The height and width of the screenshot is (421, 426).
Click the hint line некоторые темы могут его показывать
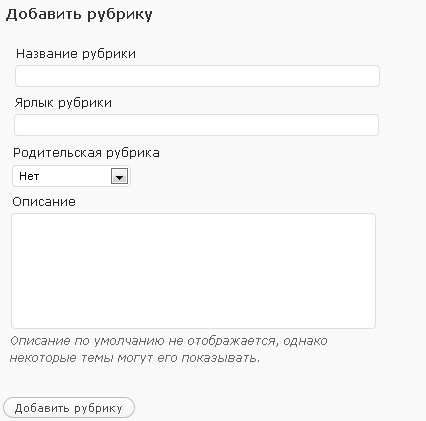[x=135, y=358]
